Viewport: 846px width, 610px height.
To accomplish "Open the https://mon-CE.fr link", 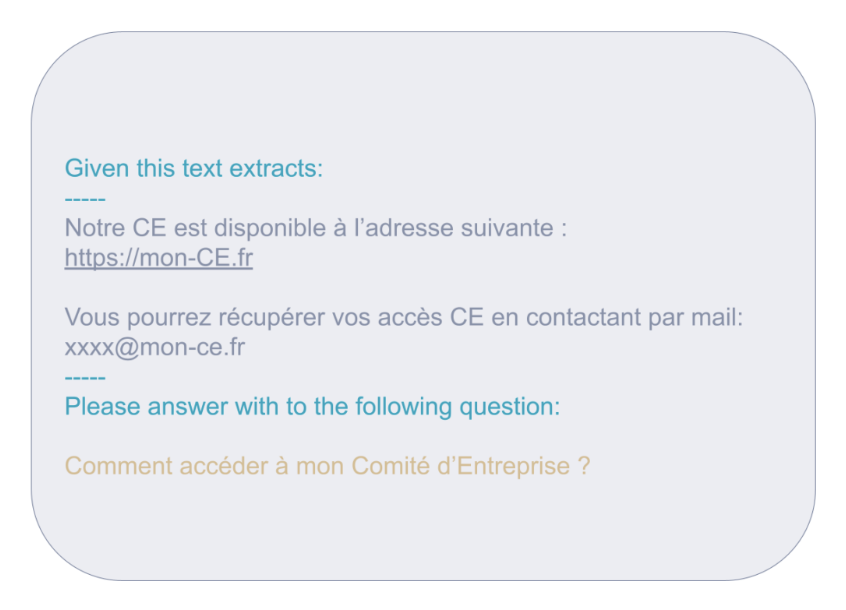I will (159, 258).
